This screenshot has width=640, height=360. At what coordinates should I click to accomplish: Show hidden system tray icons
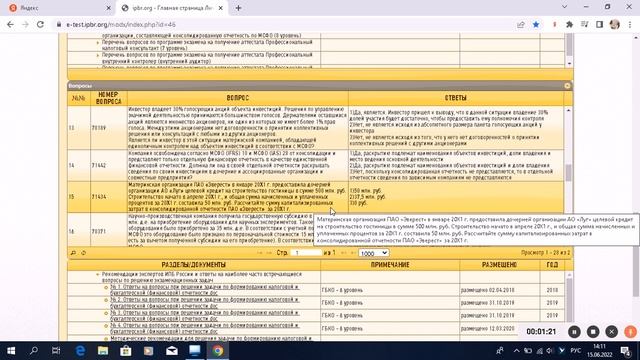(x=516, y=351)
